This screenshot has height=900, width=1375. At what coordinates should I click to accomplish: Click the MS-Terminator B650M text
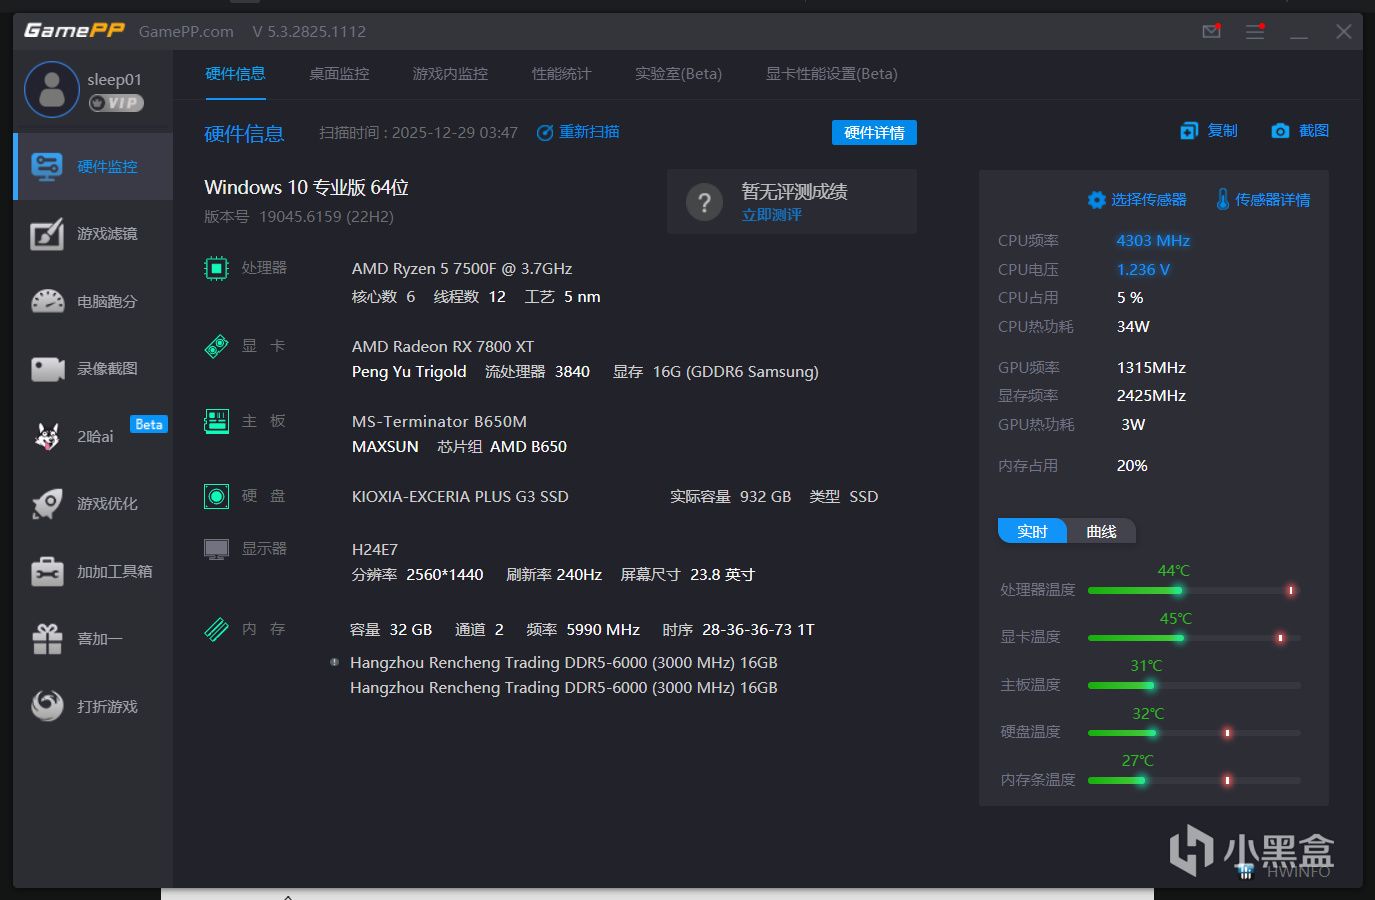[x=439, y=422]
